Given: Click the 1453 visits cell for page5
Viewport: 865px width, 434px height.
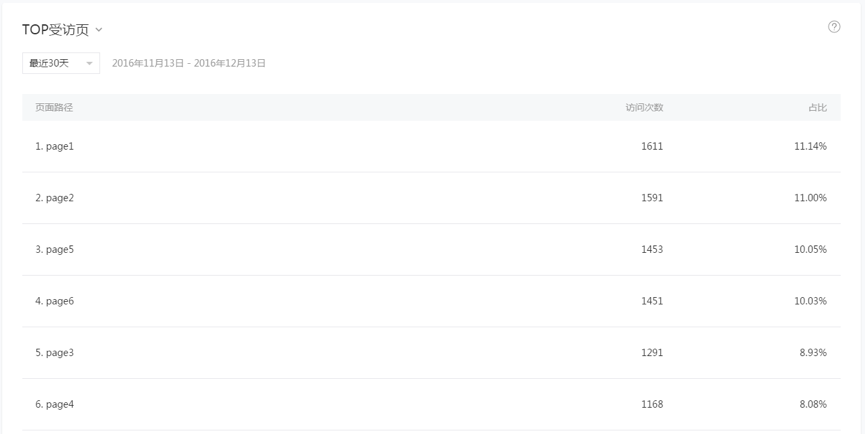Looking at the screenshot, I should click(x=652, y=249).
